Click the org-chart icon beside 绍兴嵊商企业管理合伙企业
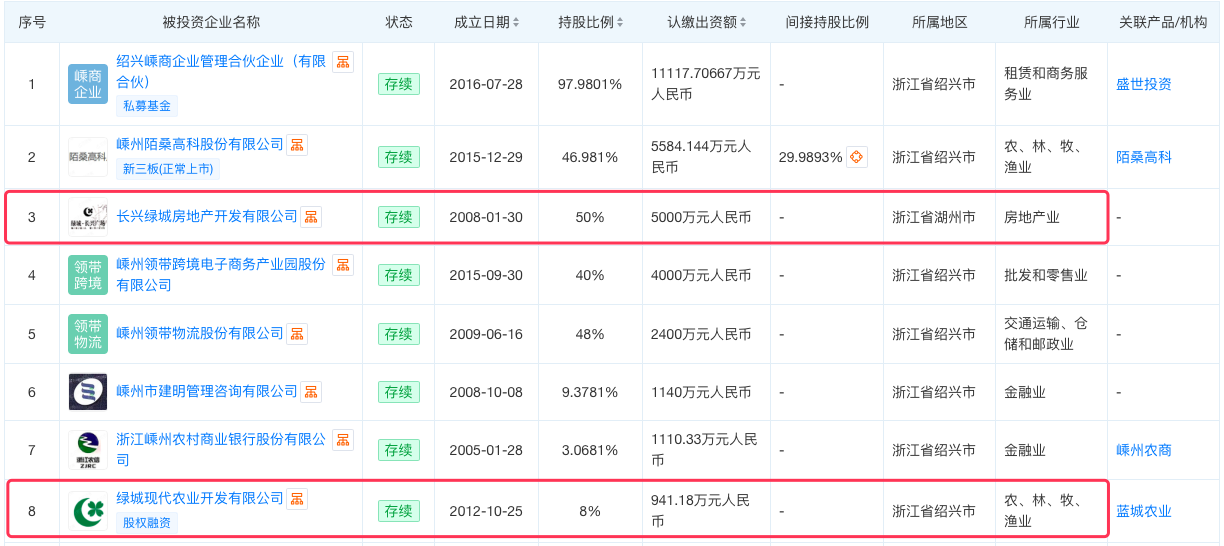 click(x=343, y=63)
